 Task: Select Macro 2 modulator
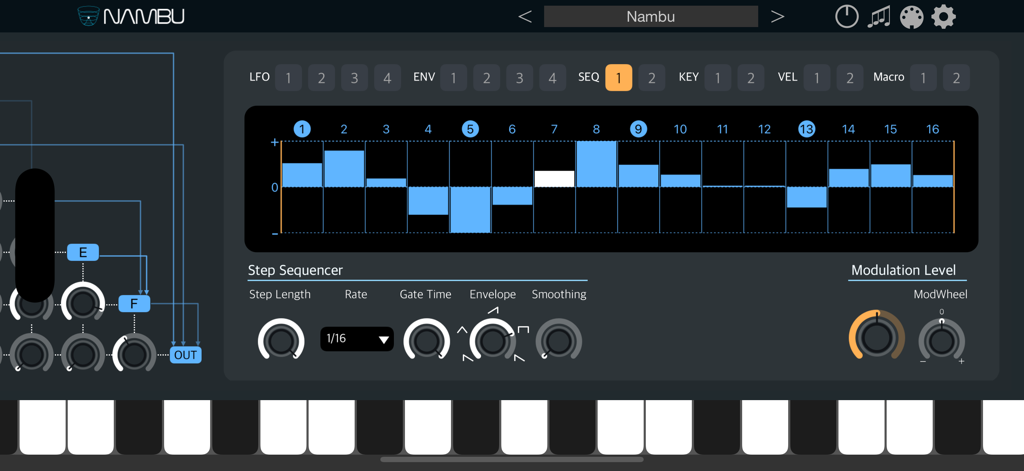[x=957, y=78]
